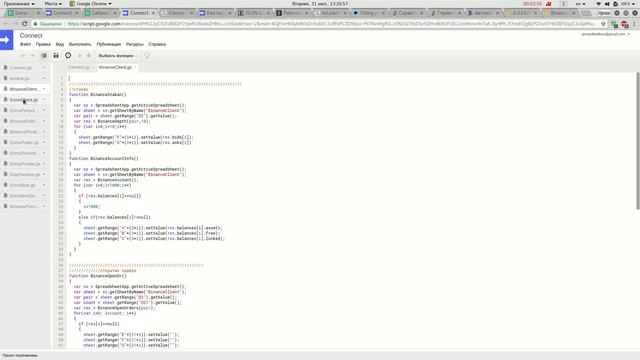
Task: Open the dropdown arrow next to BinanceClient file
Action: coord(44,89)
